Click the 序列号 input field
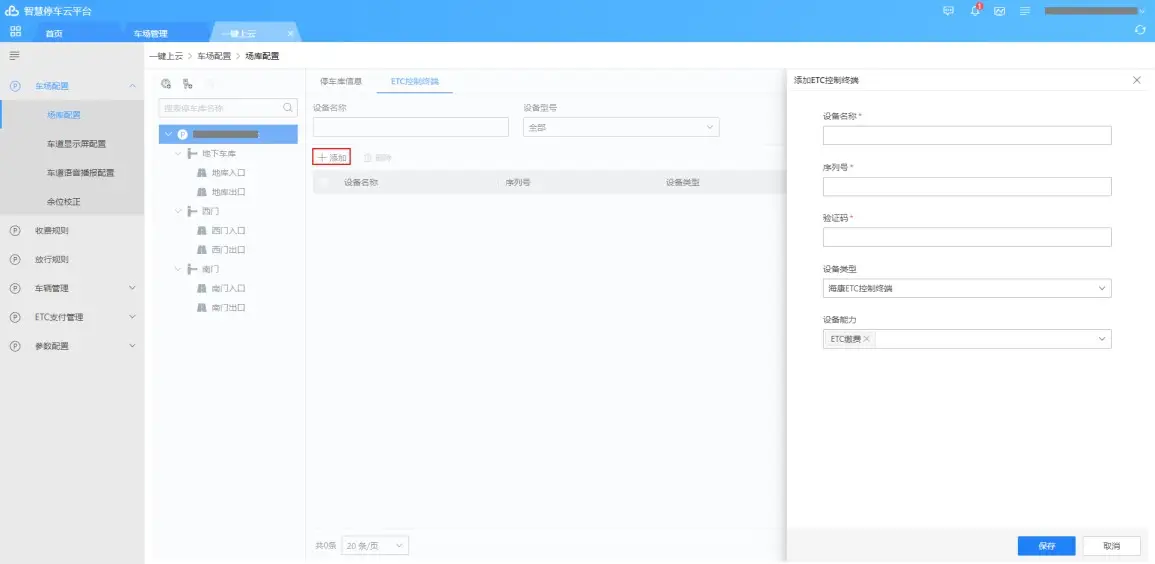1155x564 pixels. (966, 186)
